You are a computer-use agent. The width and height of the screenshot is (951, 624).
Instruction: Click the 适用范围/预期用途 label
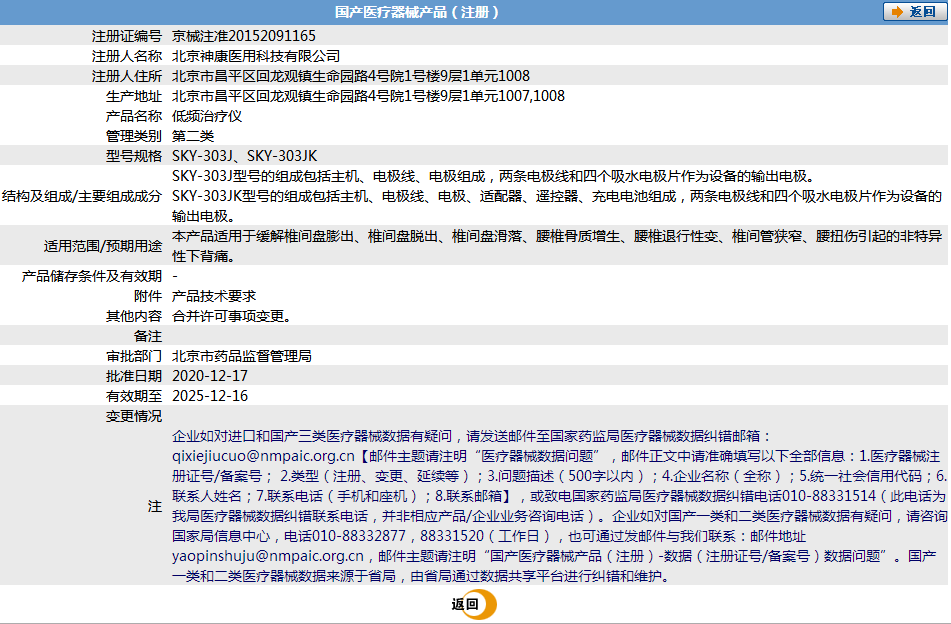102,246
